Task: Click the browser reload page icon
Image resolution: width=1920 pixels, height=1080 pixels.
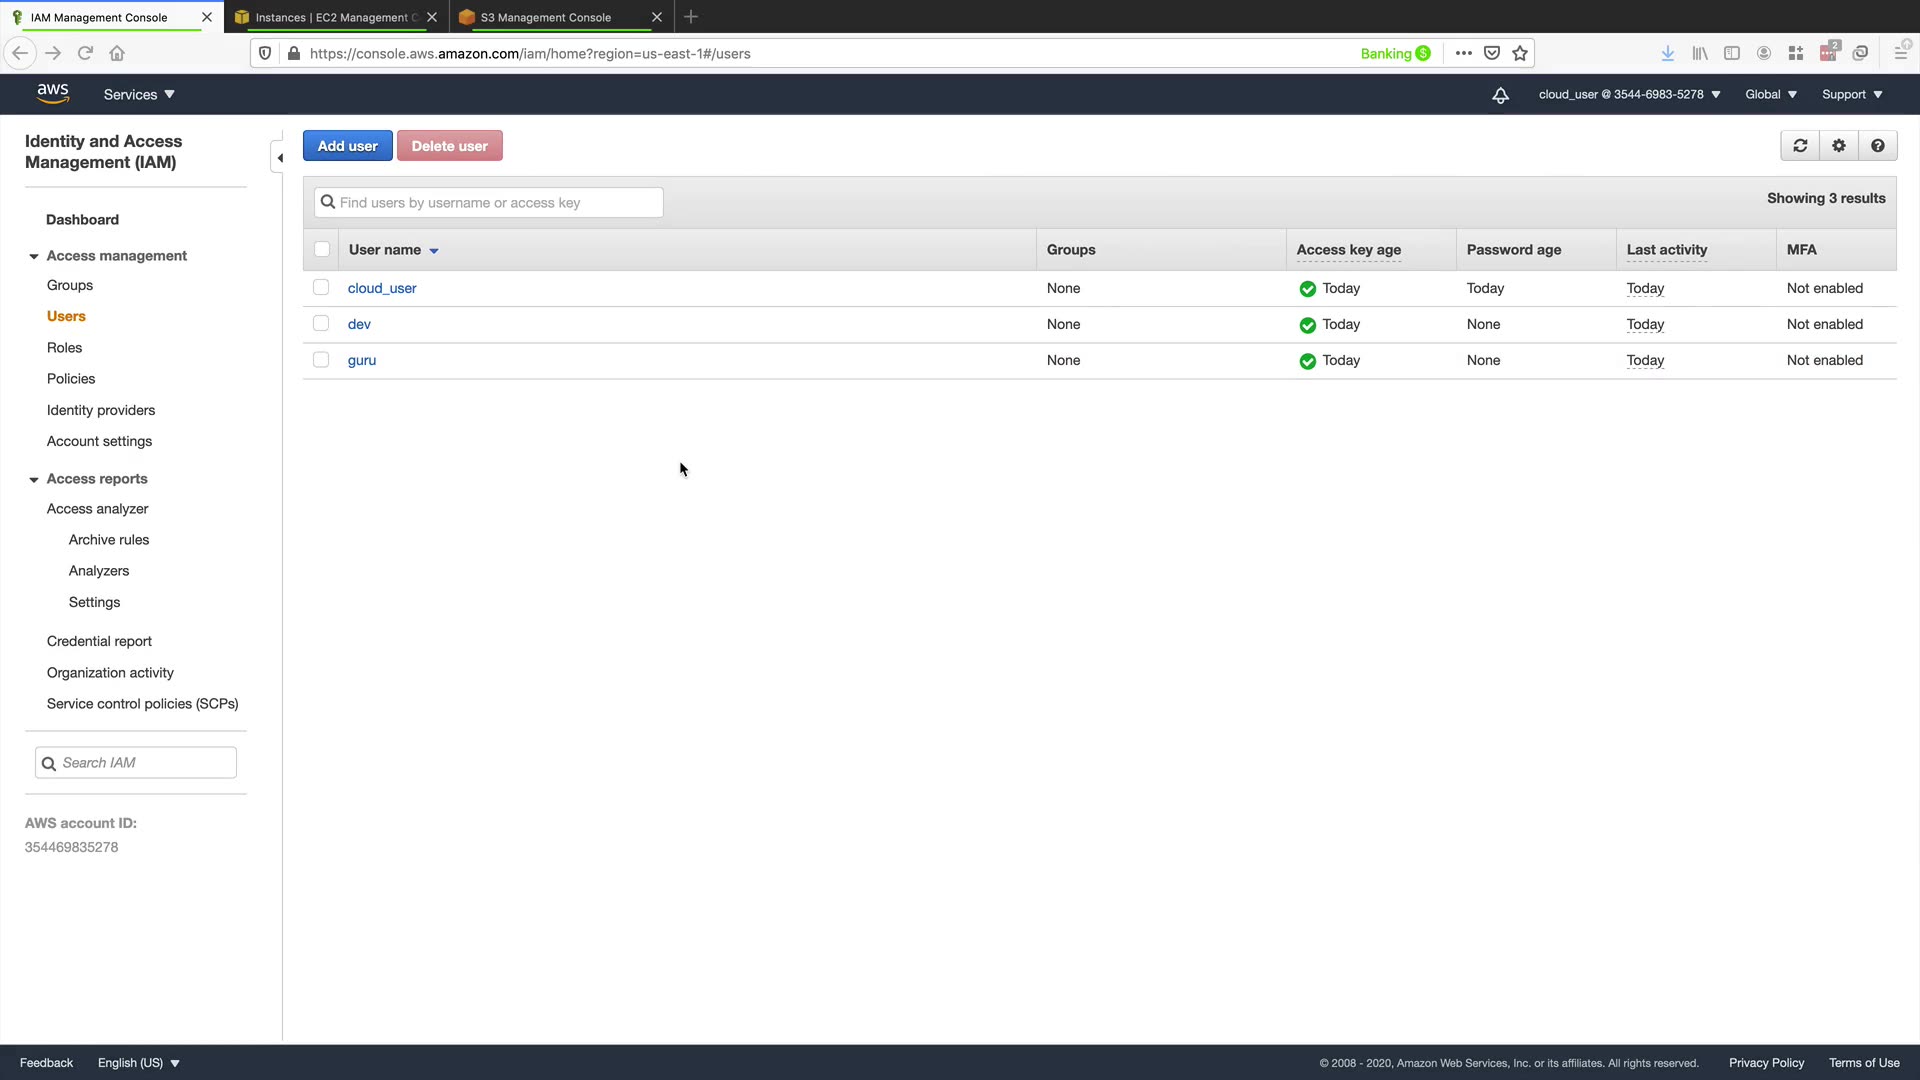Action: point(85,54)
